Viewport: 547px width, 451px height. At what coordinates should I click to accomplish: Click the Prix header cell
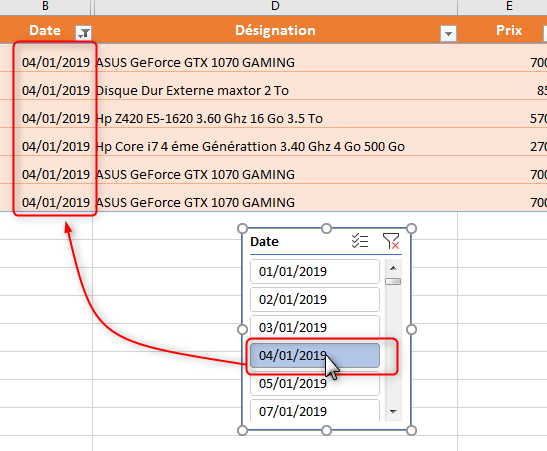point(503,30)
